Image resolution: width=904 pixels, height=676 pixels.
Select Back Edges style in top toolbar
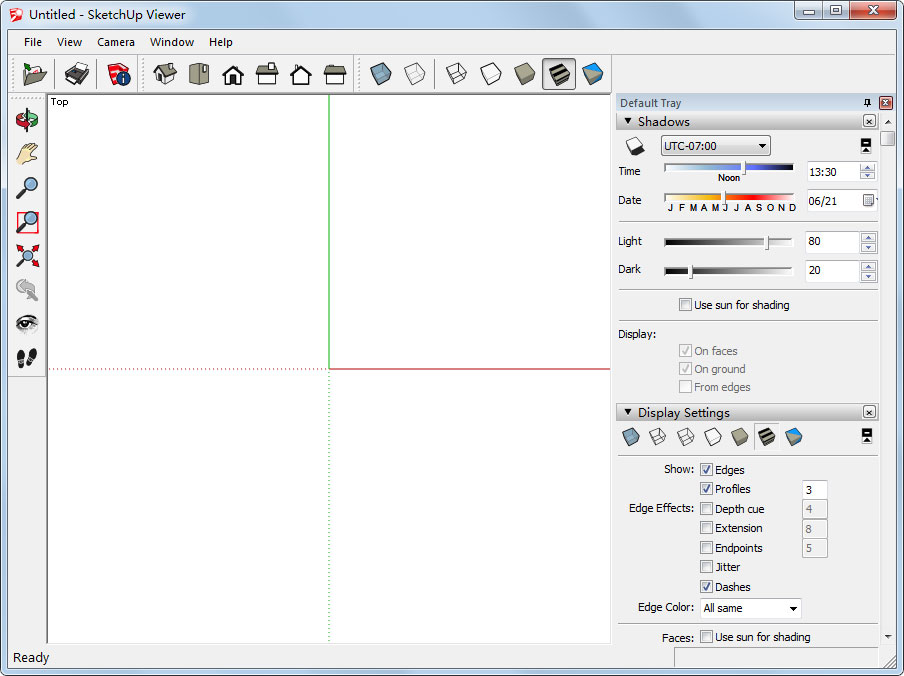coord(415,74)
